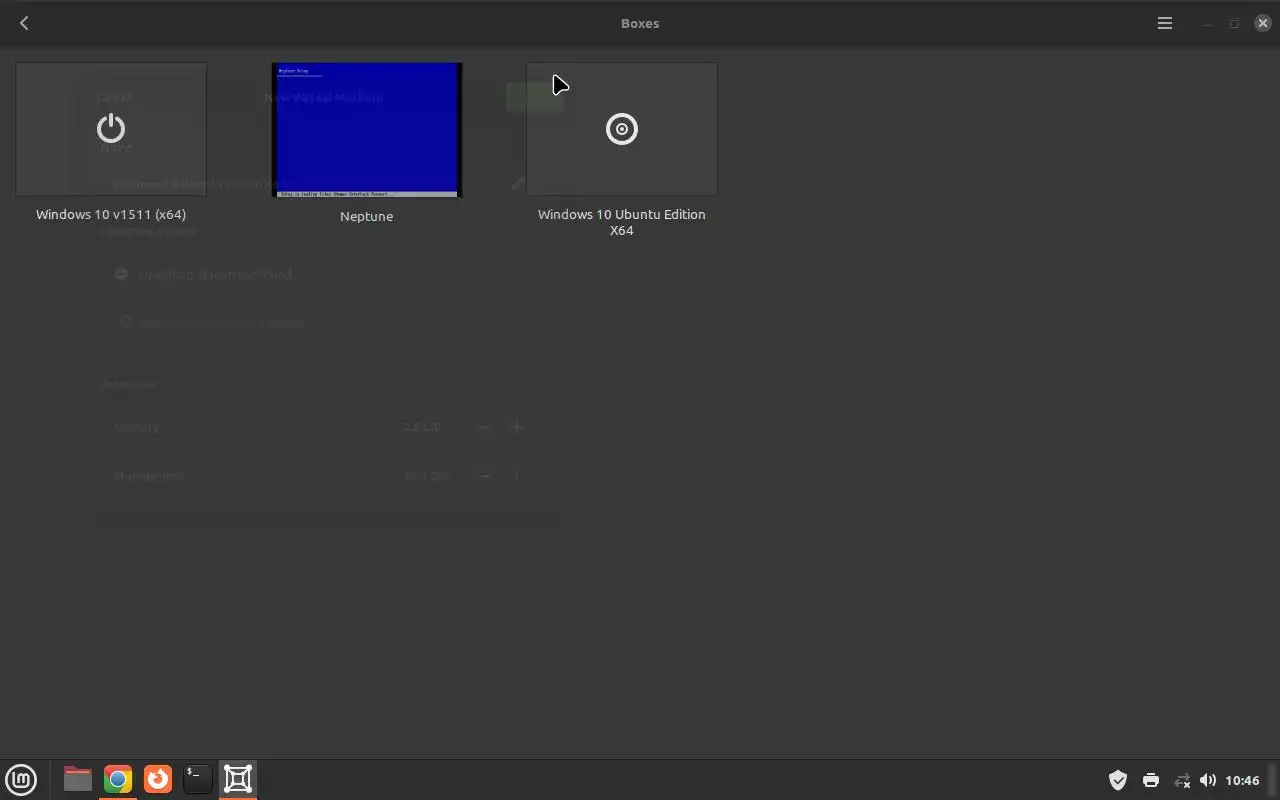Open the Boxes hamburger menu

(1165, 23)
